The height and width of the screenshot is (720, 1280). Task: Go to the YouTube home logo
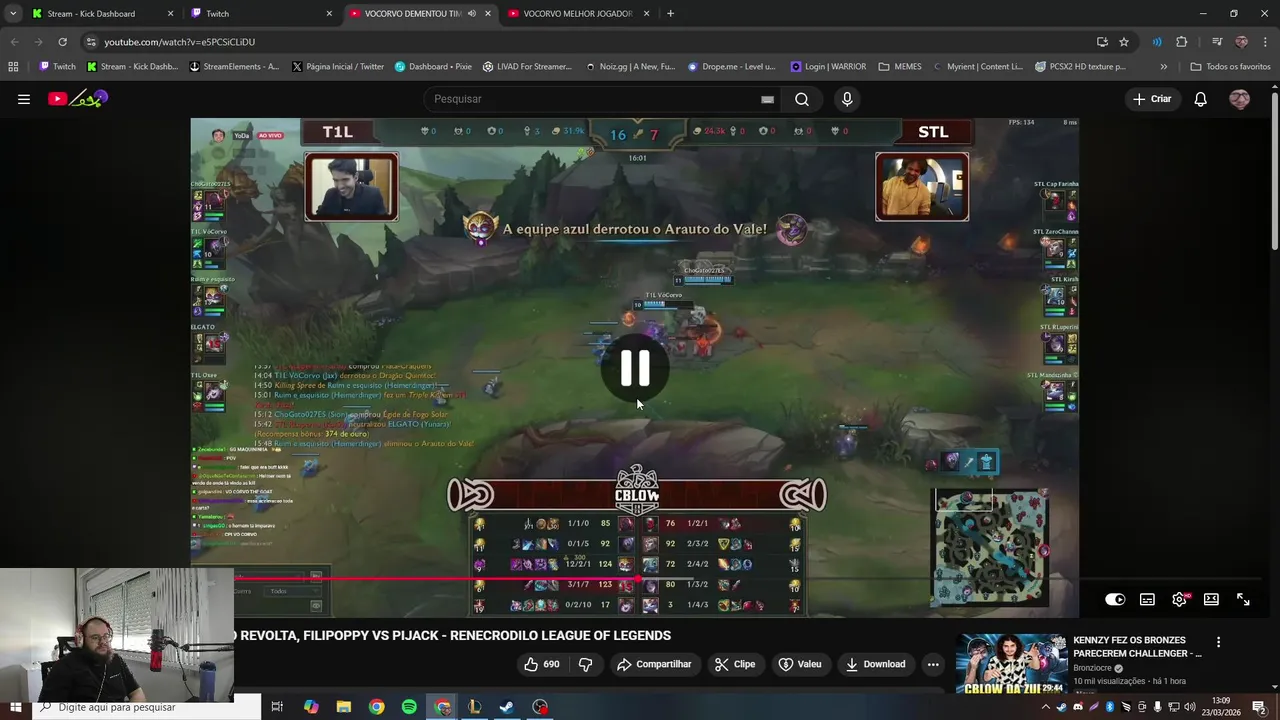(x=78, y=98)
